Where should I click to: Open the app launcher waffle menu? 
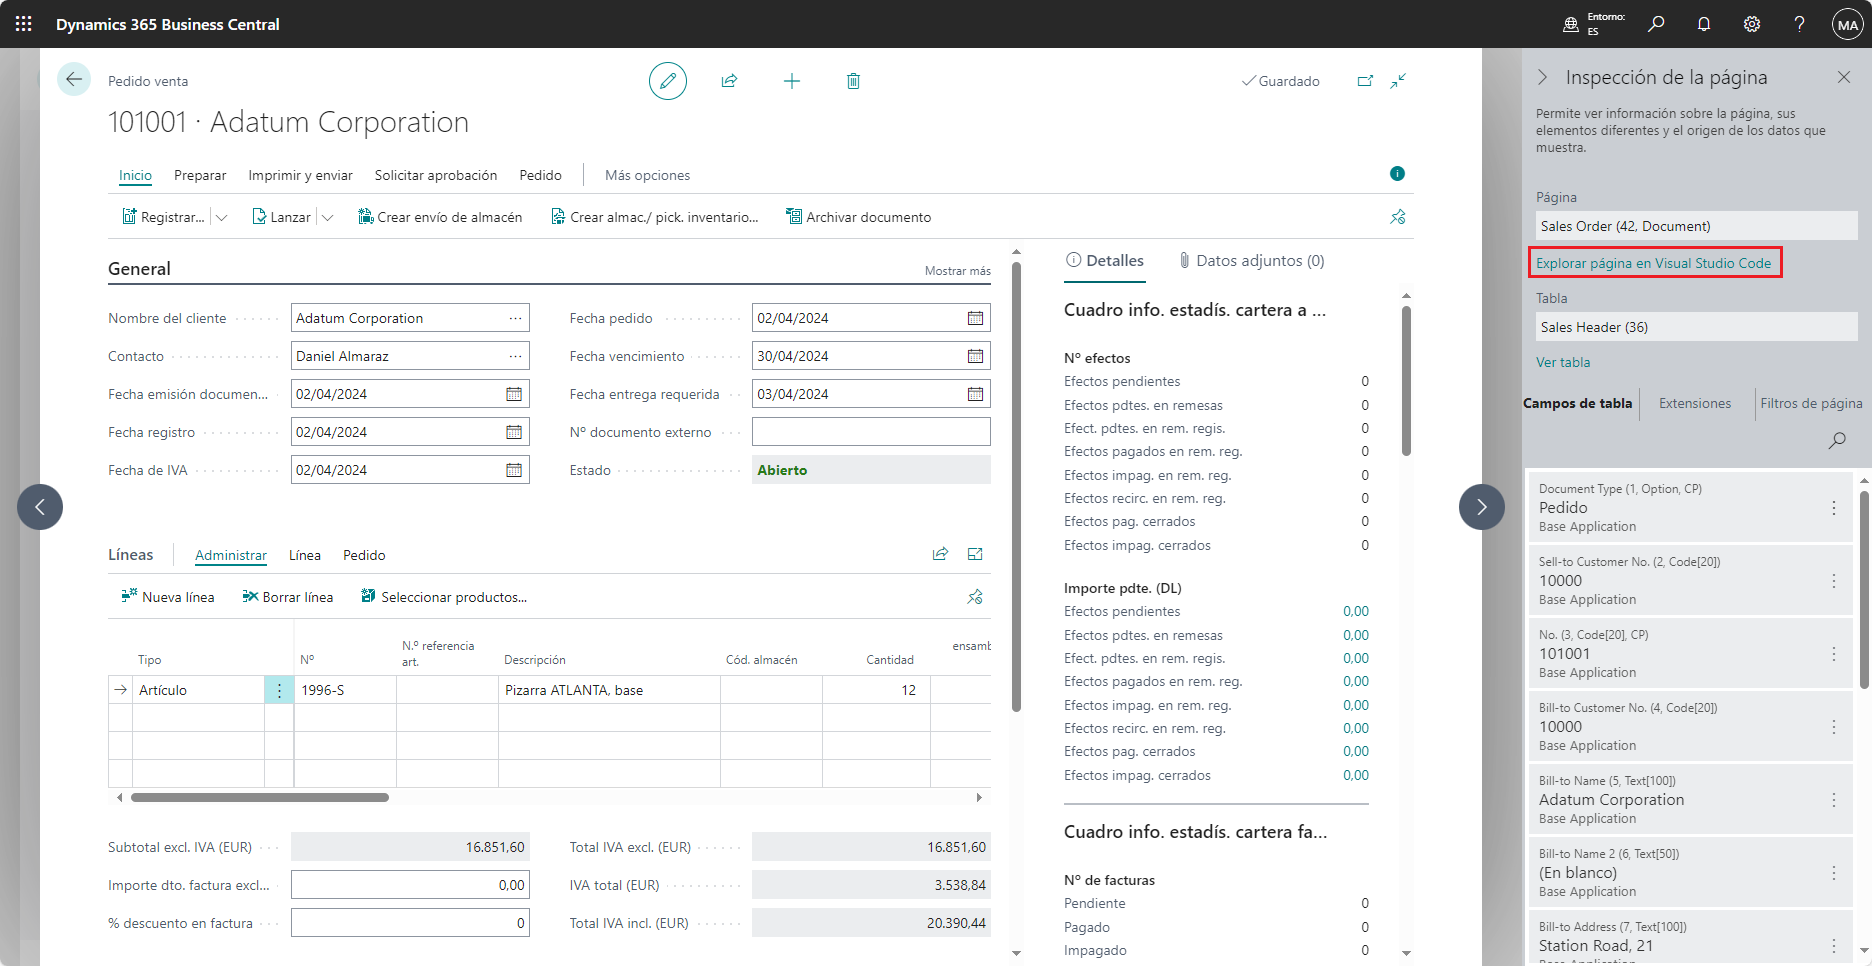coord(24,24)
